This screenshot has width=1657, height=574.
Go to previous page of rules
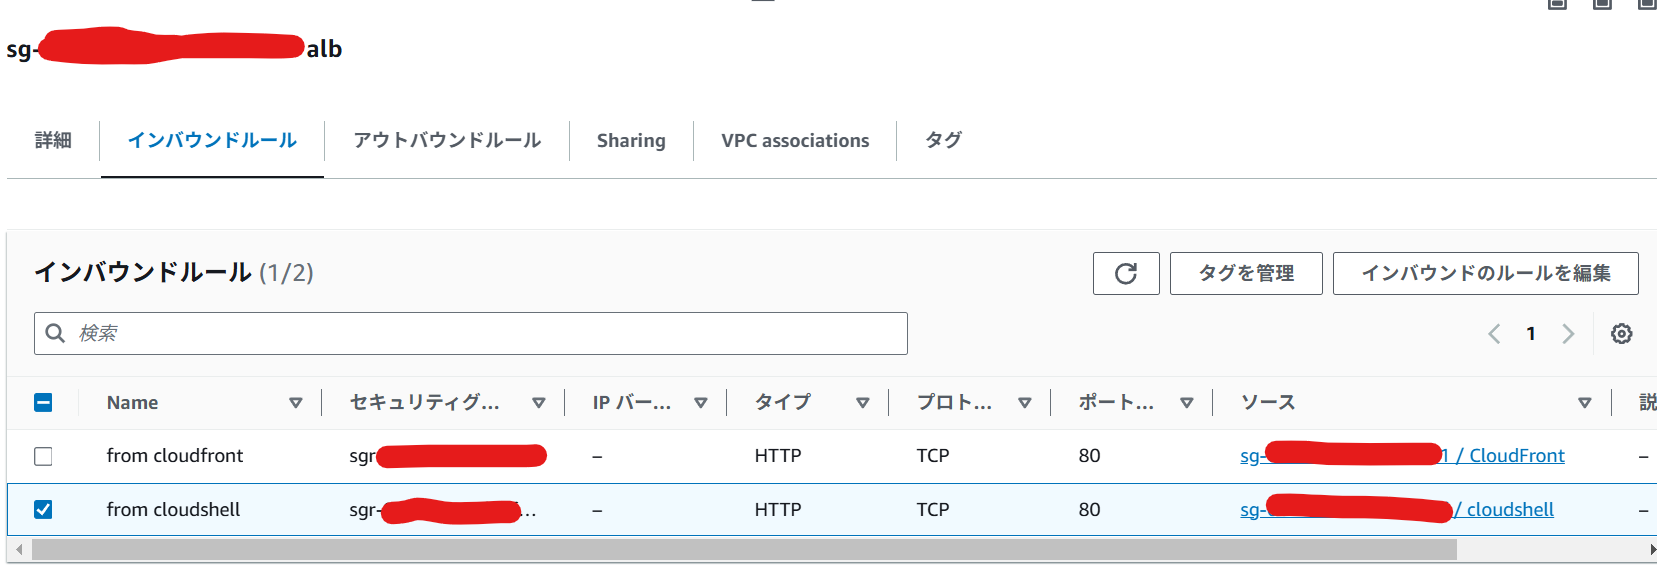tap(1494, 334)
